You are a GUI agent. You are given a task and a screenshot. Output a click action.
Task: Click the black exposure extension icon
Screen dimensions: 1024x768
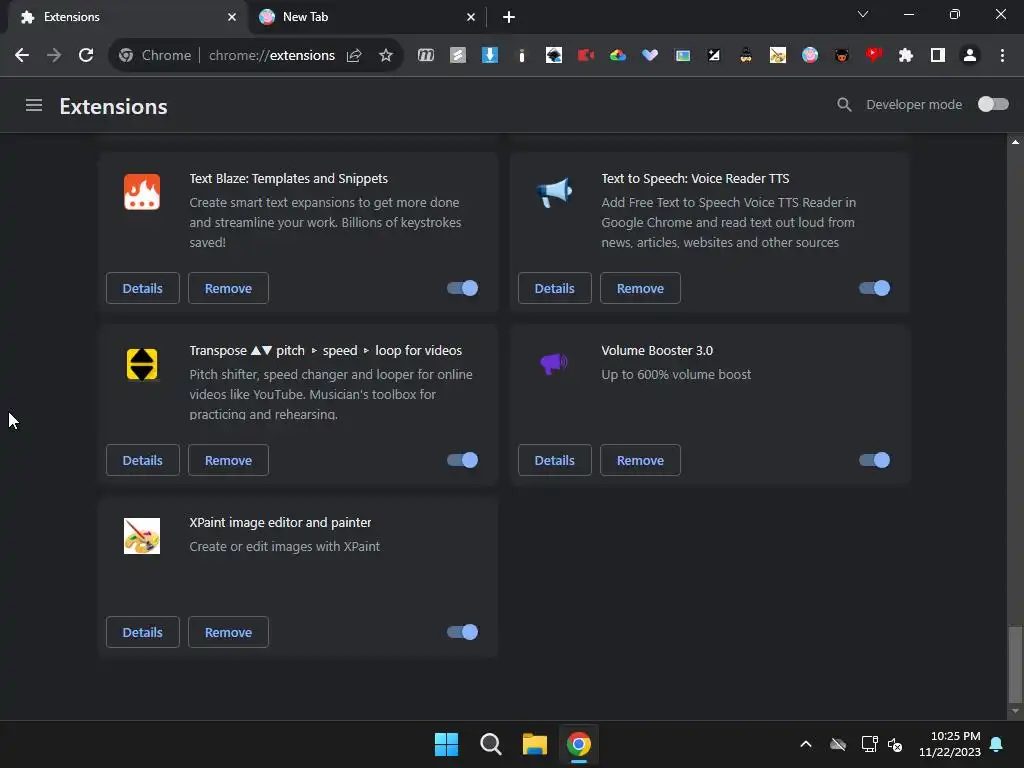pyautogui.click(x=714, y=56)
